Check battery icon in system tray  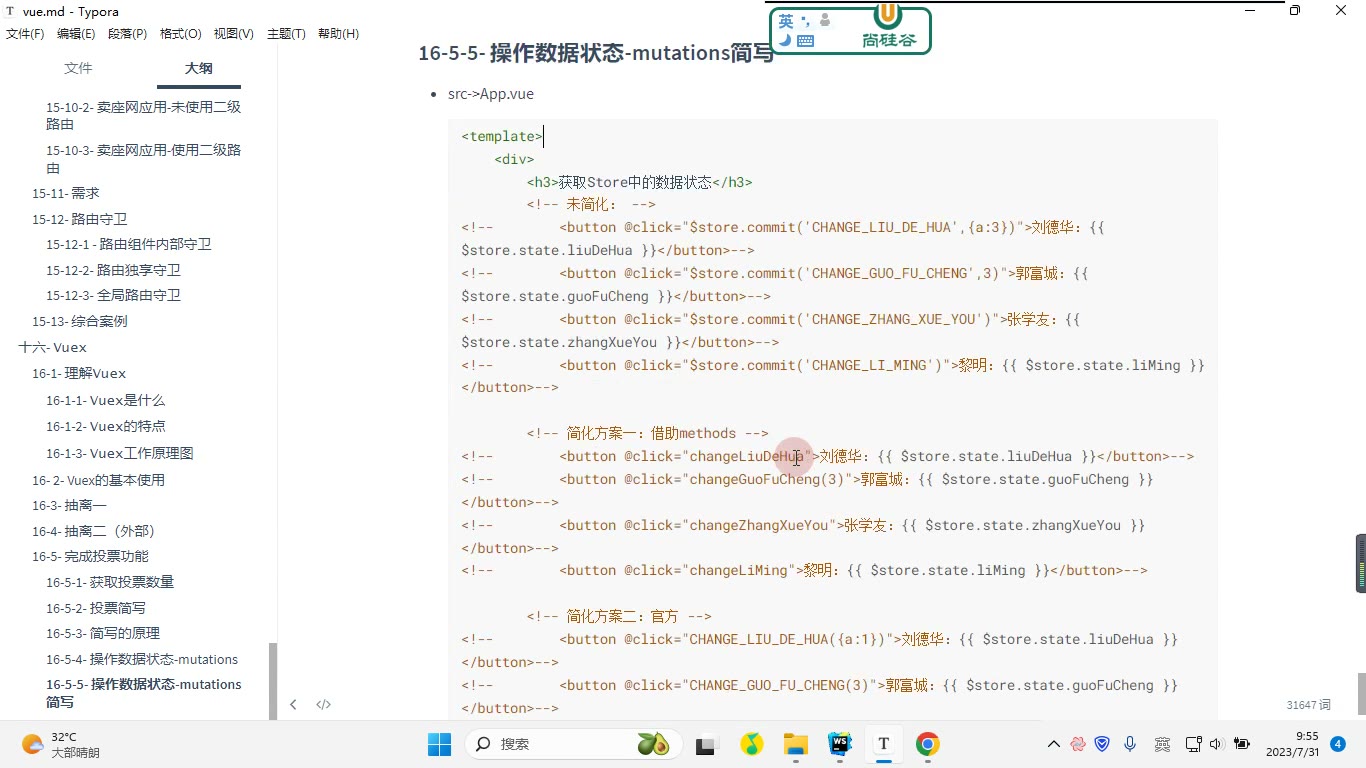coord(1242,744)
